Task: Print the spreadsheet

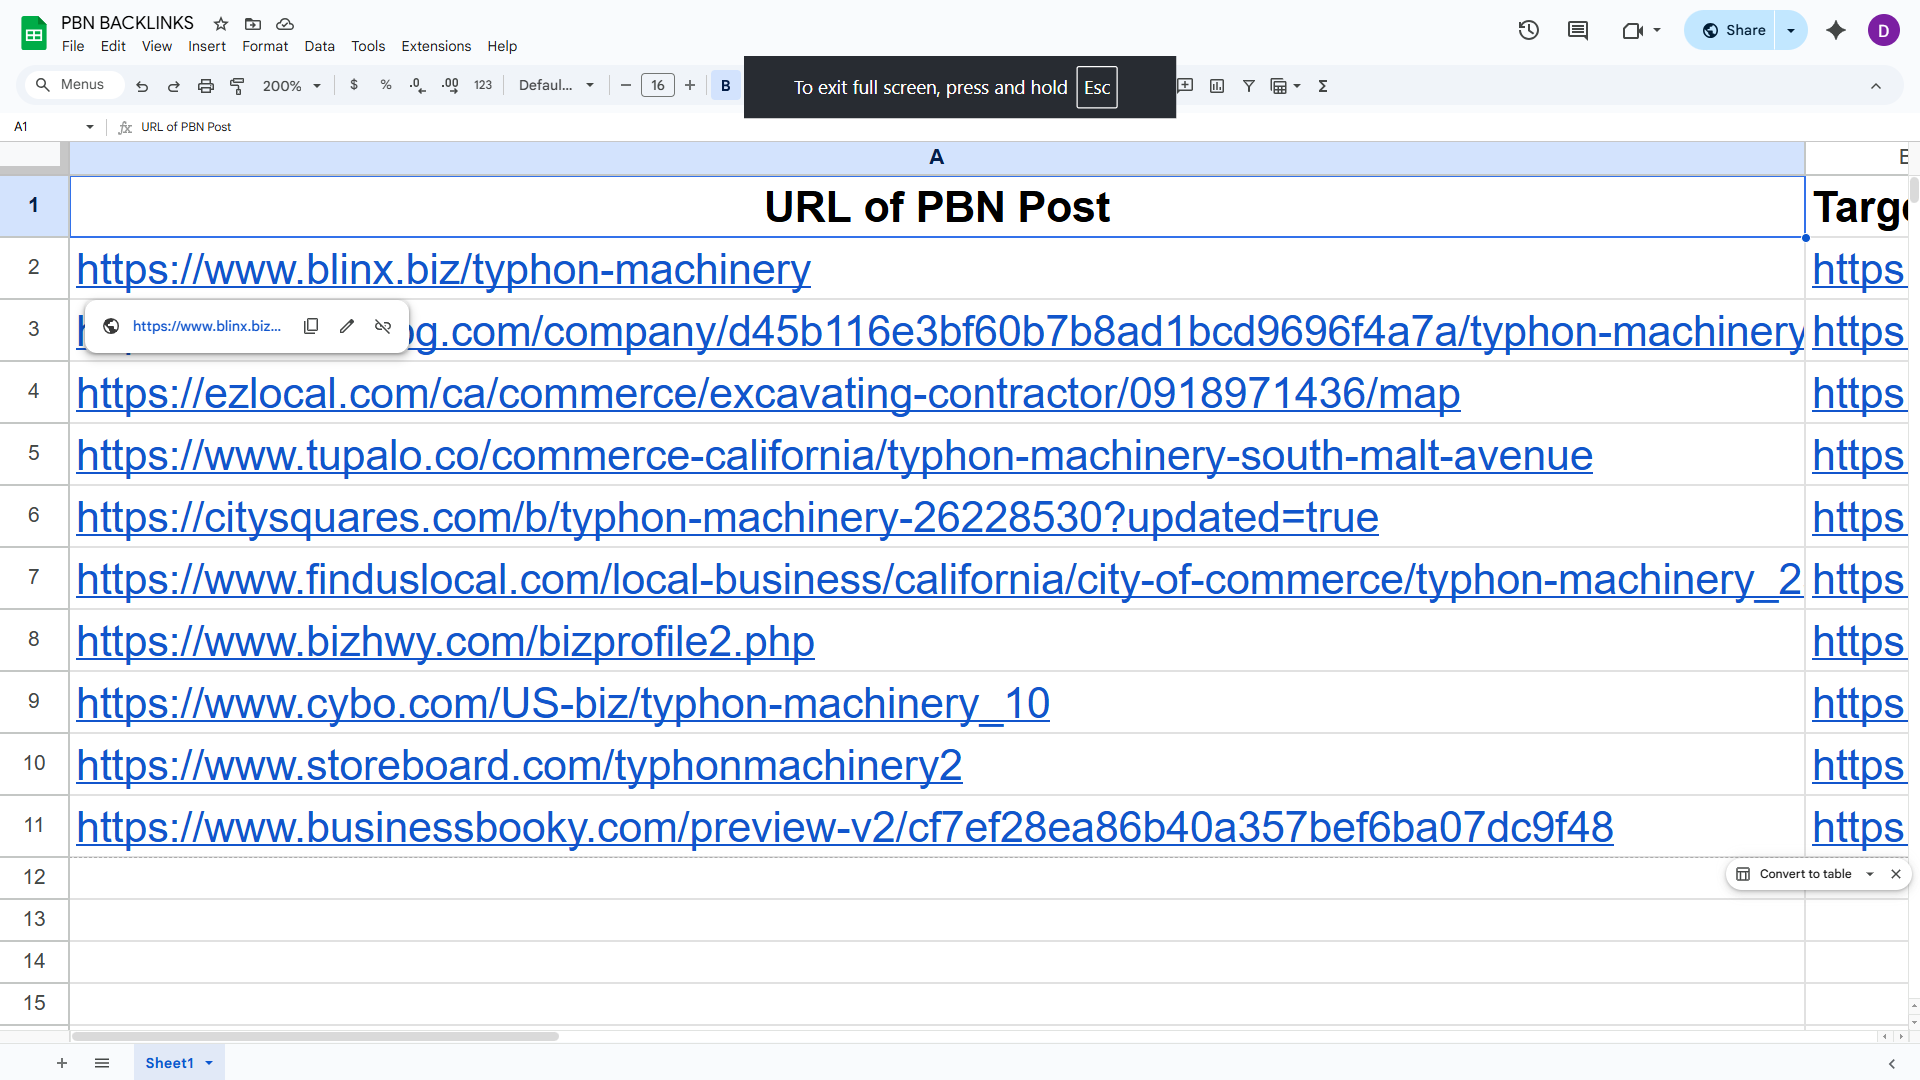Action: click(x=206, y=86)
